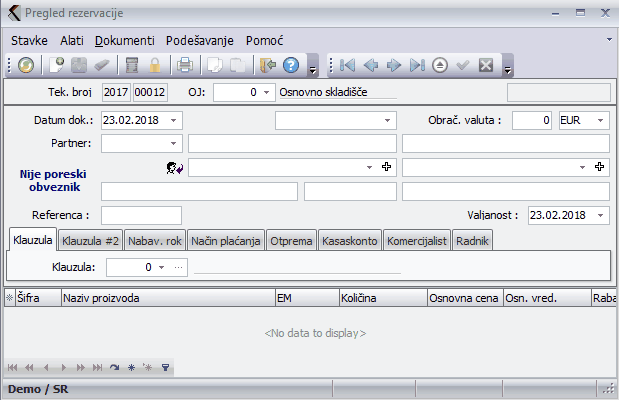Open the Dokumenti menu
The image size is (619, 400).
[125, 40]
